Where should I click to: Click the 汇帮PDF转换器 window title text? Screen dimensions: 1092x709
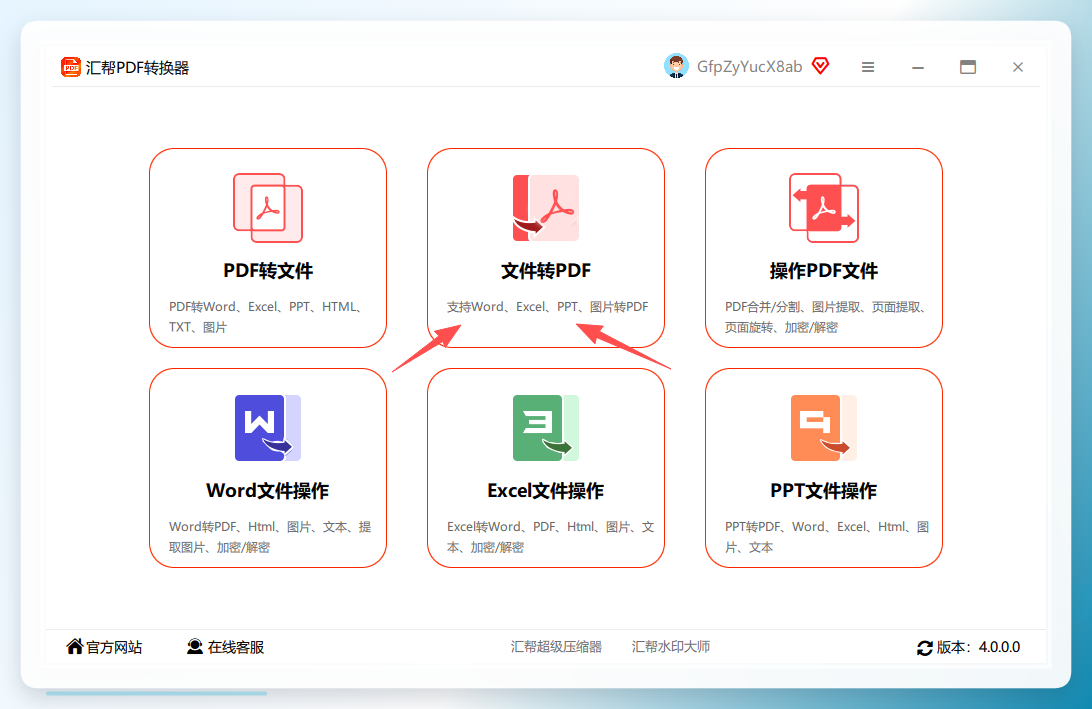coord(137,68)
